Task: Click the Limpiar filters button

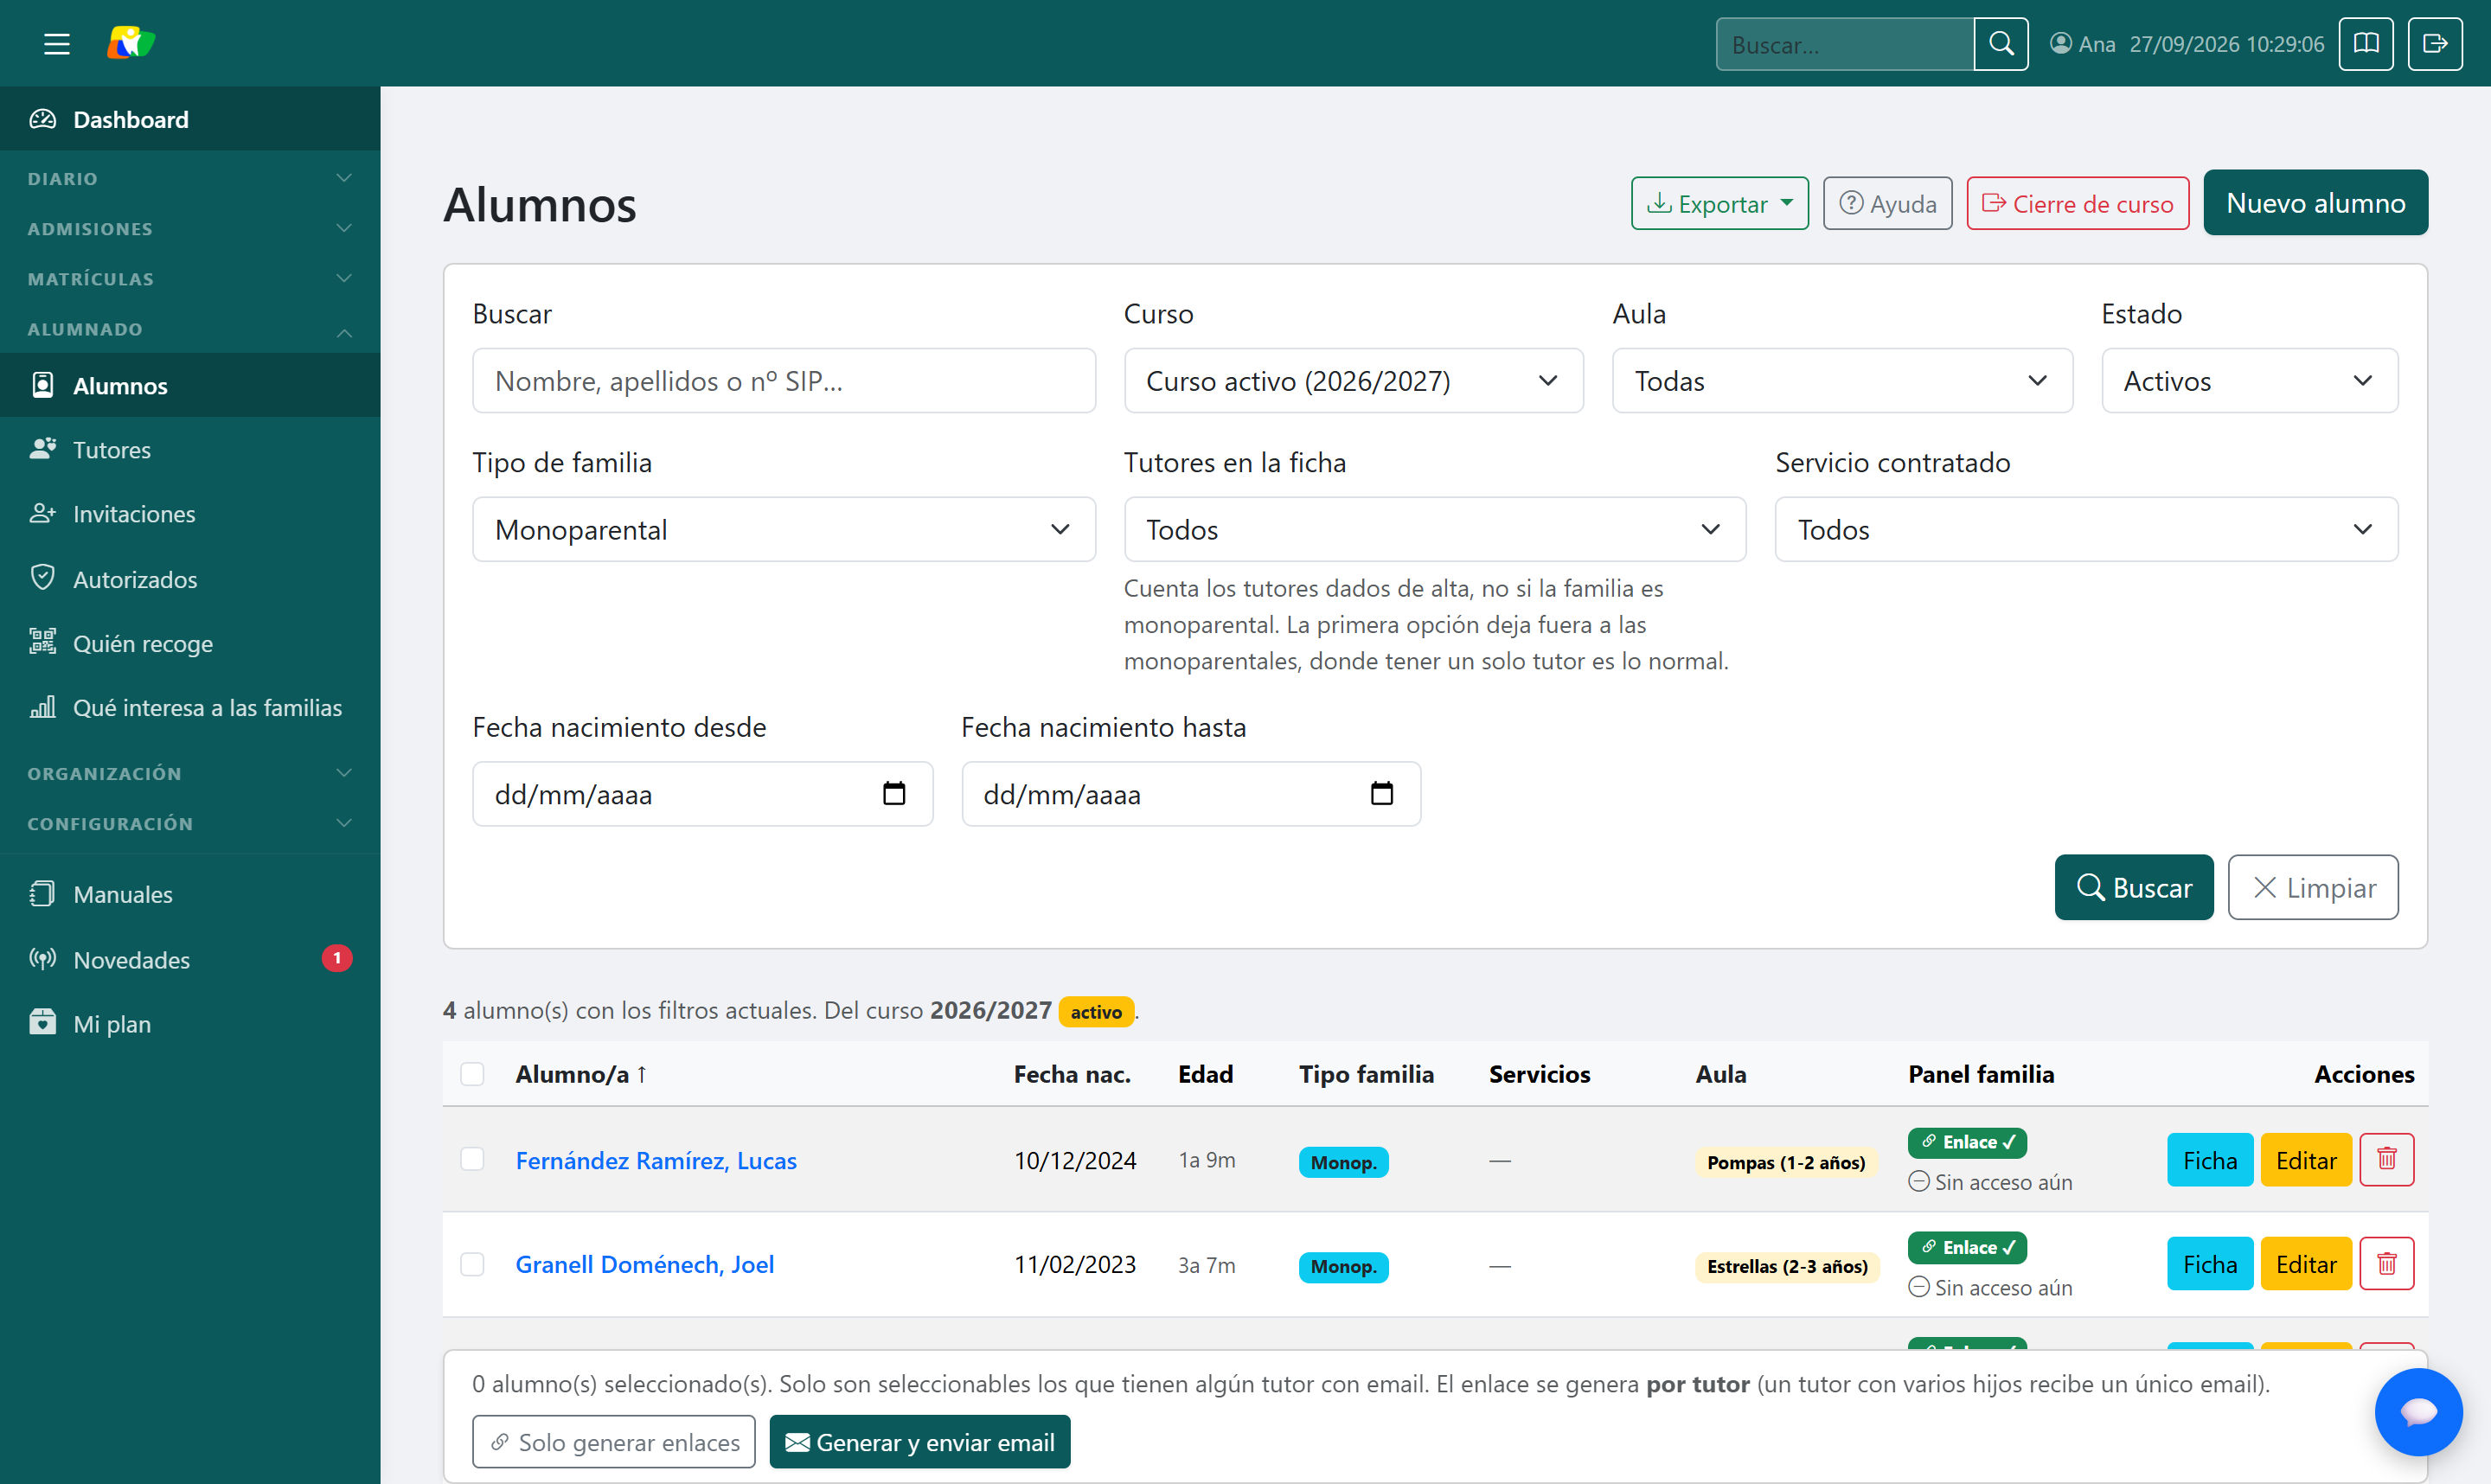Action: pyautogui.click(x=2312, y=887)
